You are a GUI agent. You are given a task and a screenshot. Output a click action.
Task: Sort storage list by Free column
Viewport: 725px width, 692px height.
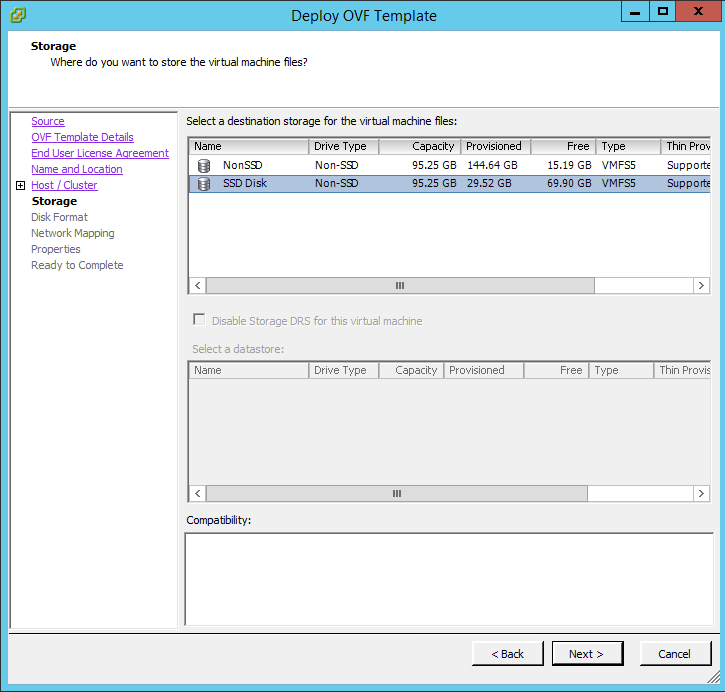click(x=563, y=146)
